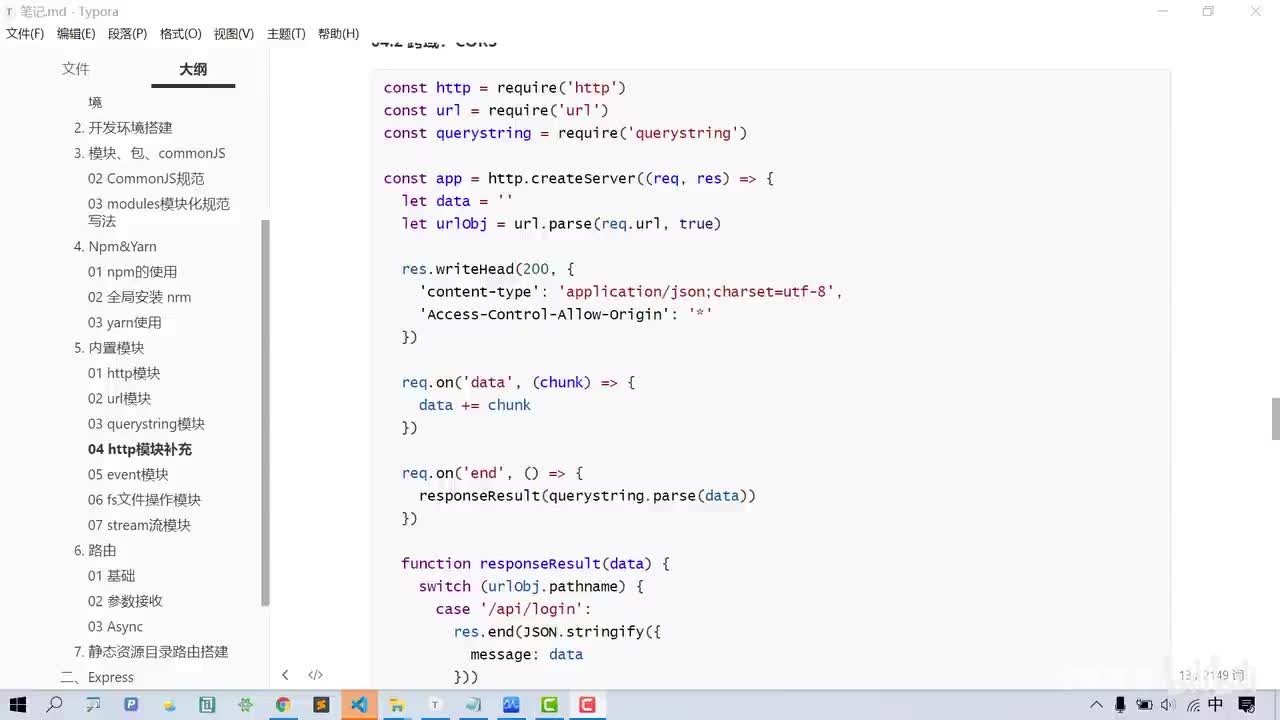Click the outline sidebar scrollbar thumb
The image size is (1280, 720).
[x=265, y=412]
